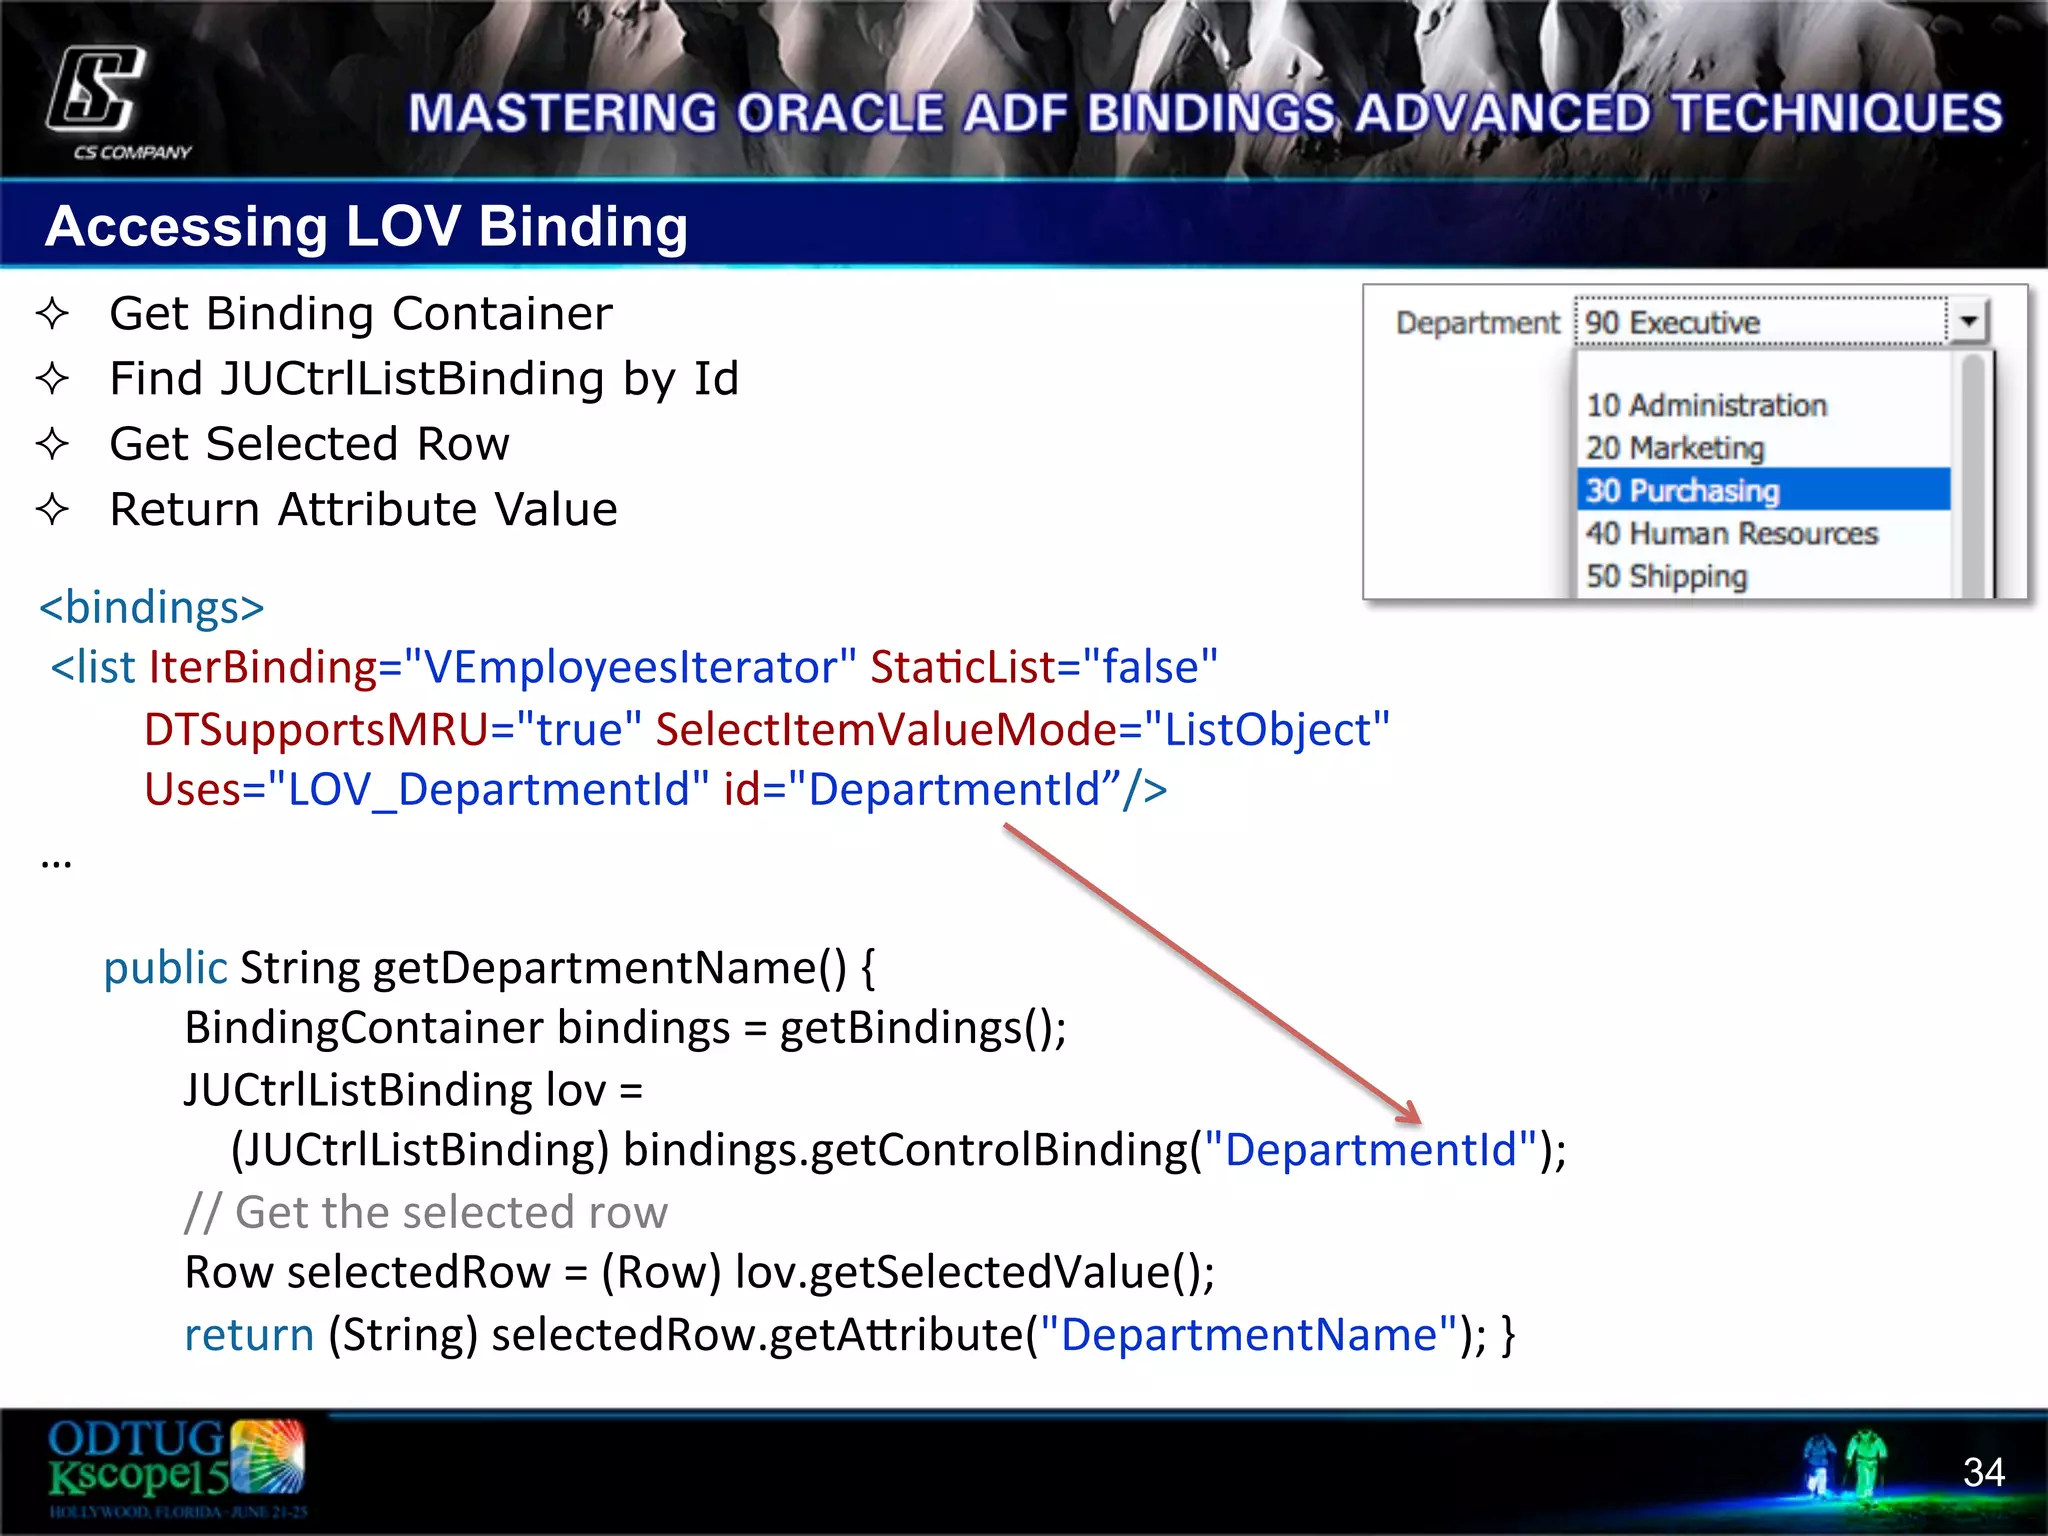Click the lov.getSelectedValue() code line

(x=699, y=1273)
